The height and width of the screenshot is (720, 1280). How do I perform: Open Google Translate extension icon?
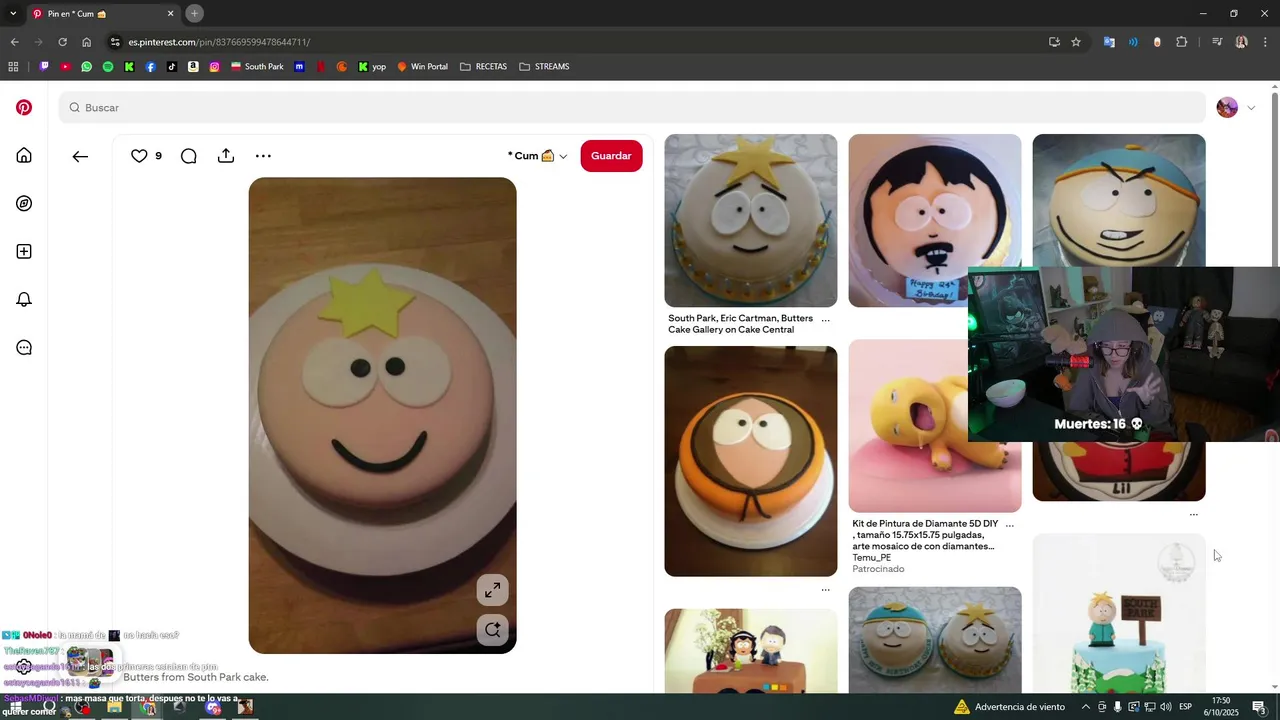tap(1109, 42)
